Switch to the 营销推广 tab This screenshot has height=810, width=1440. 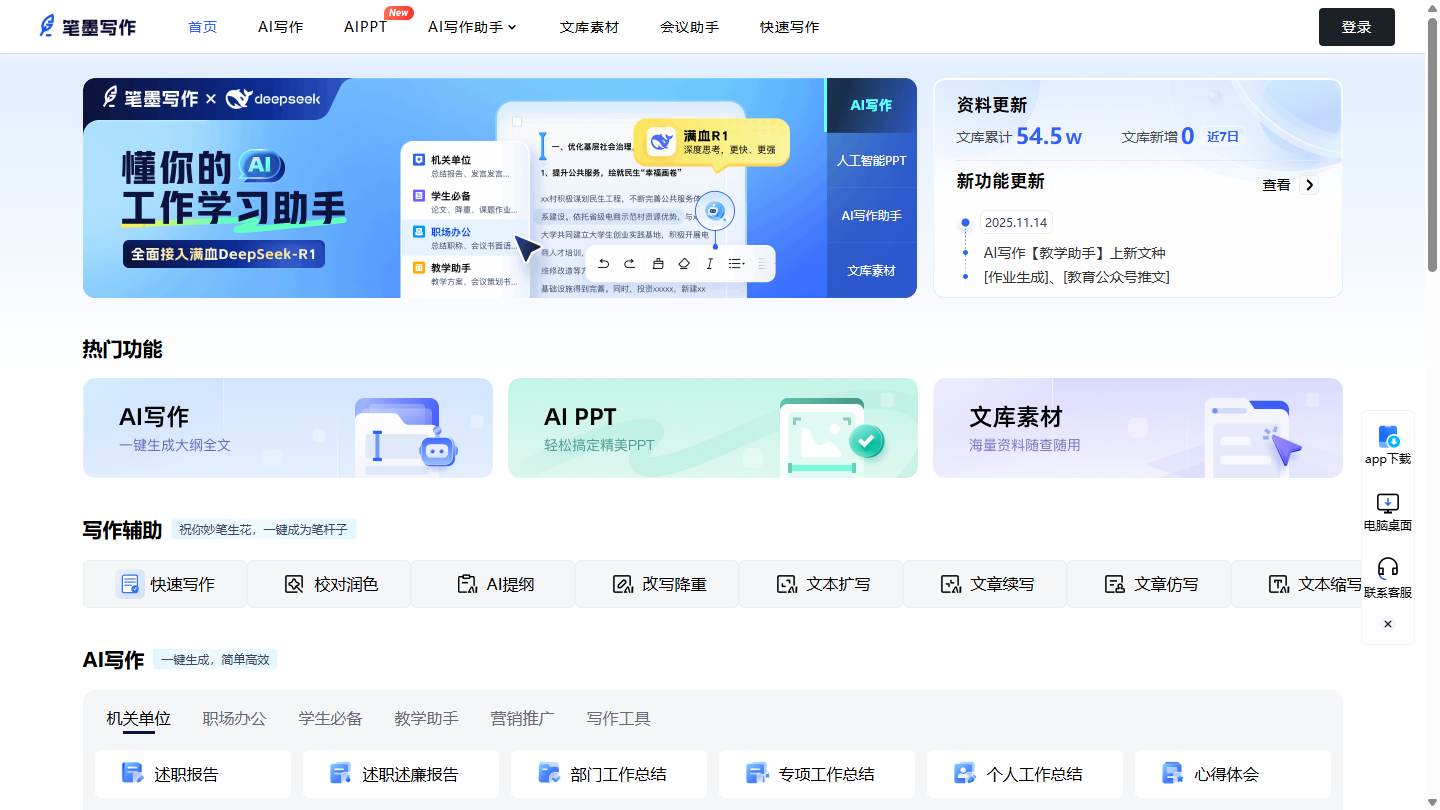523,718
